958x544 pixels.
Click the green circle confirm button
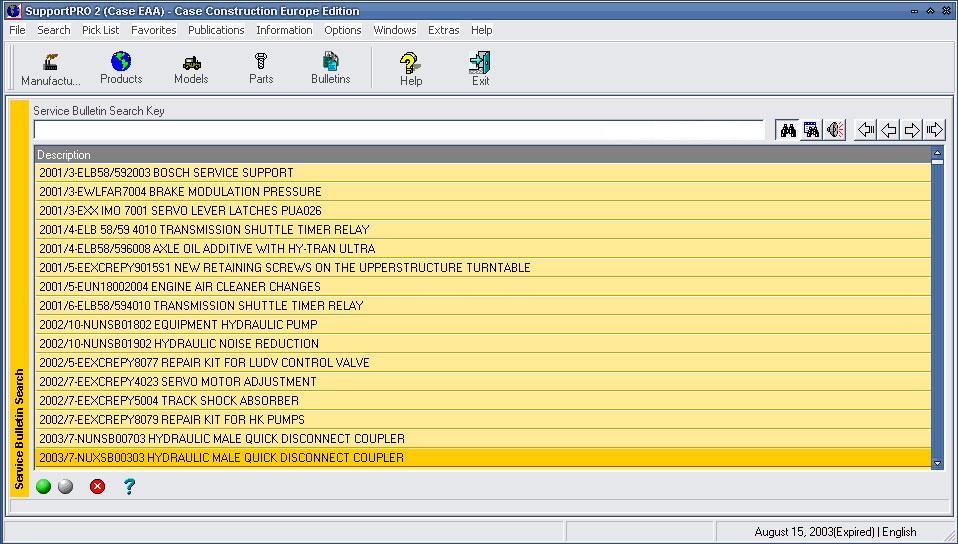43,487
